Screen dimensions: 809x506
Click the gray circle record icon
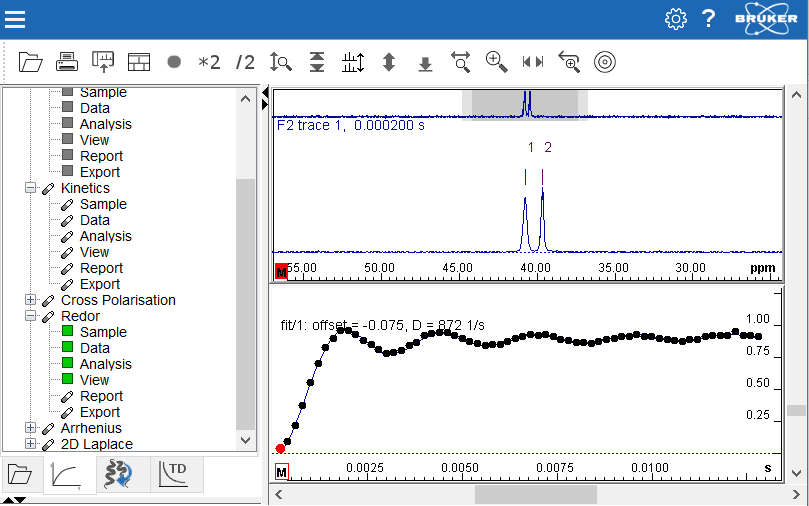[174, 62]
